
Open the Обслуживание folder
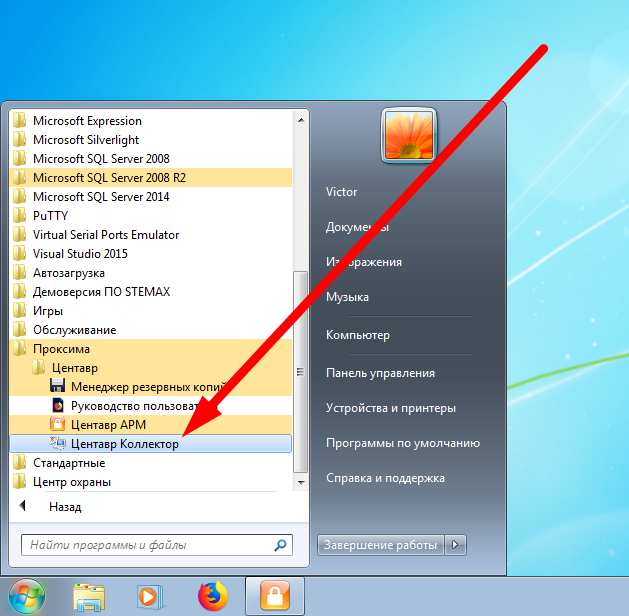tap(150, 330)
